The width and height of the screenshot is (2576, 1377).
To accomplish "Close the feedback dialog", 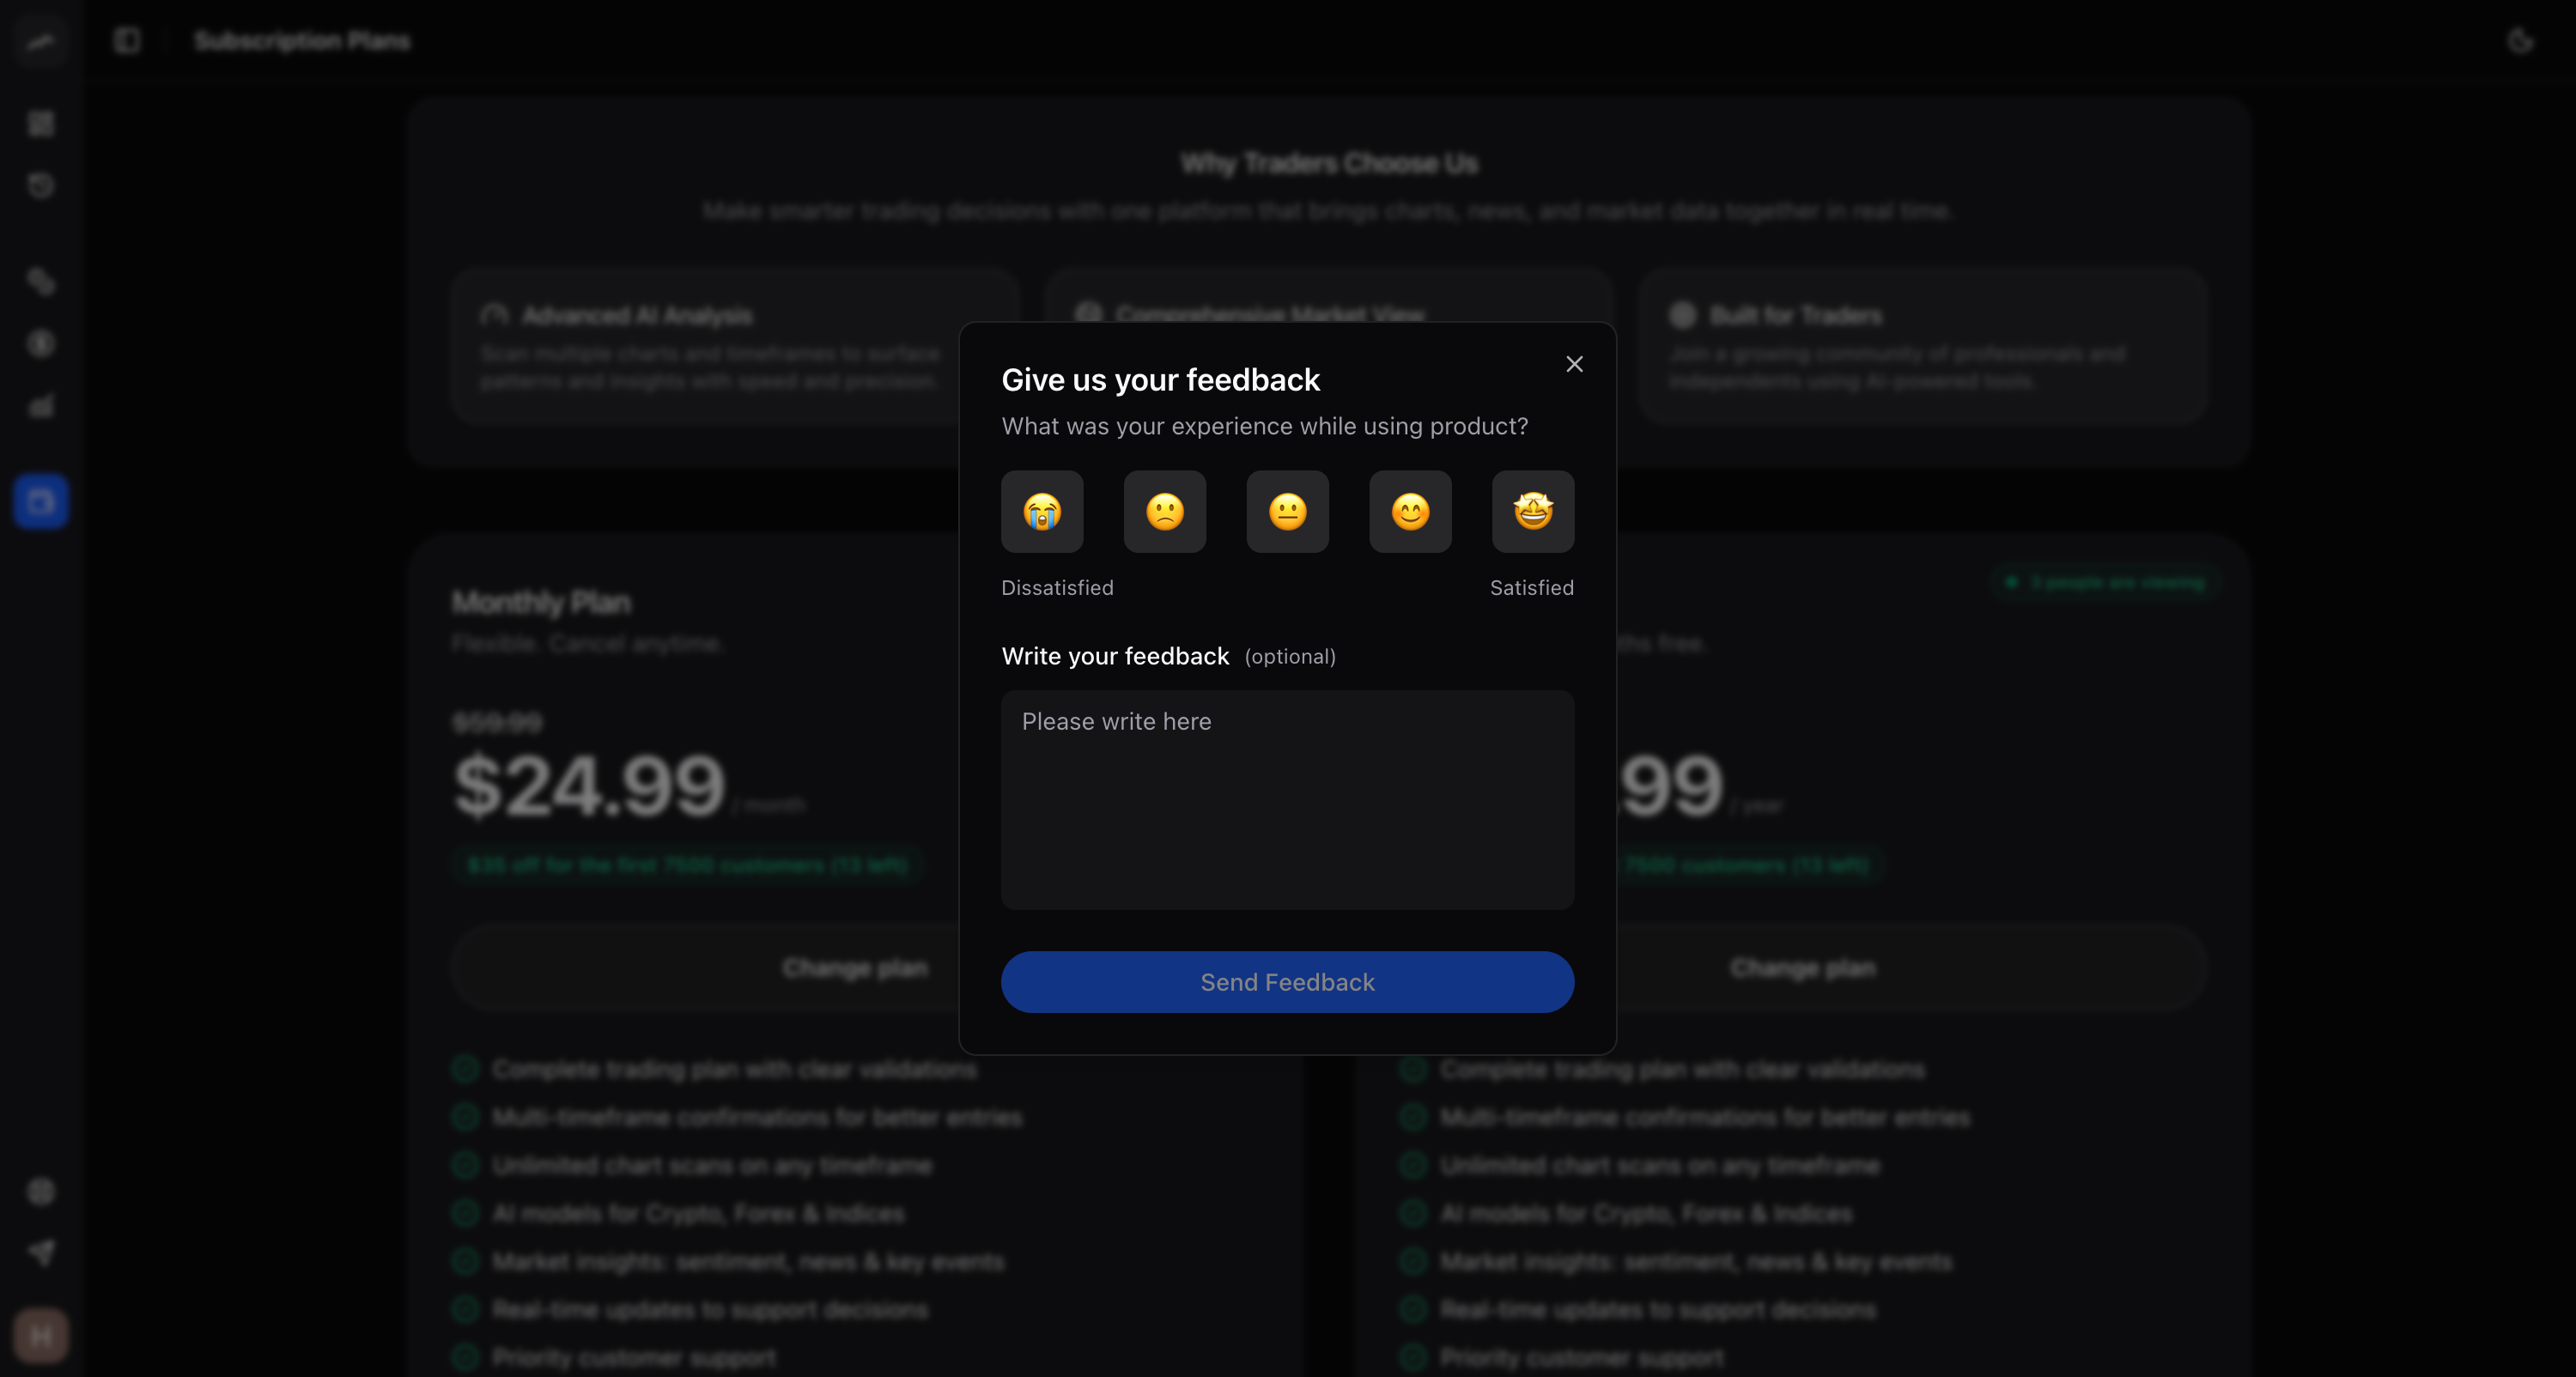I will [x=1574, y=364].
